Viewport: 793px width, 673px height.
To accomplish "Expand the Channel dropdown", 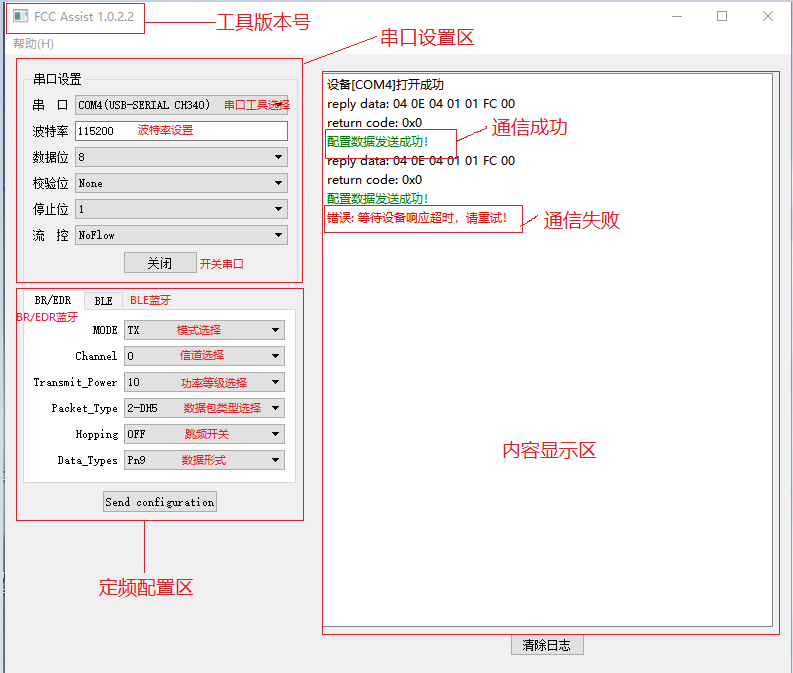I will tap(204, 356).
